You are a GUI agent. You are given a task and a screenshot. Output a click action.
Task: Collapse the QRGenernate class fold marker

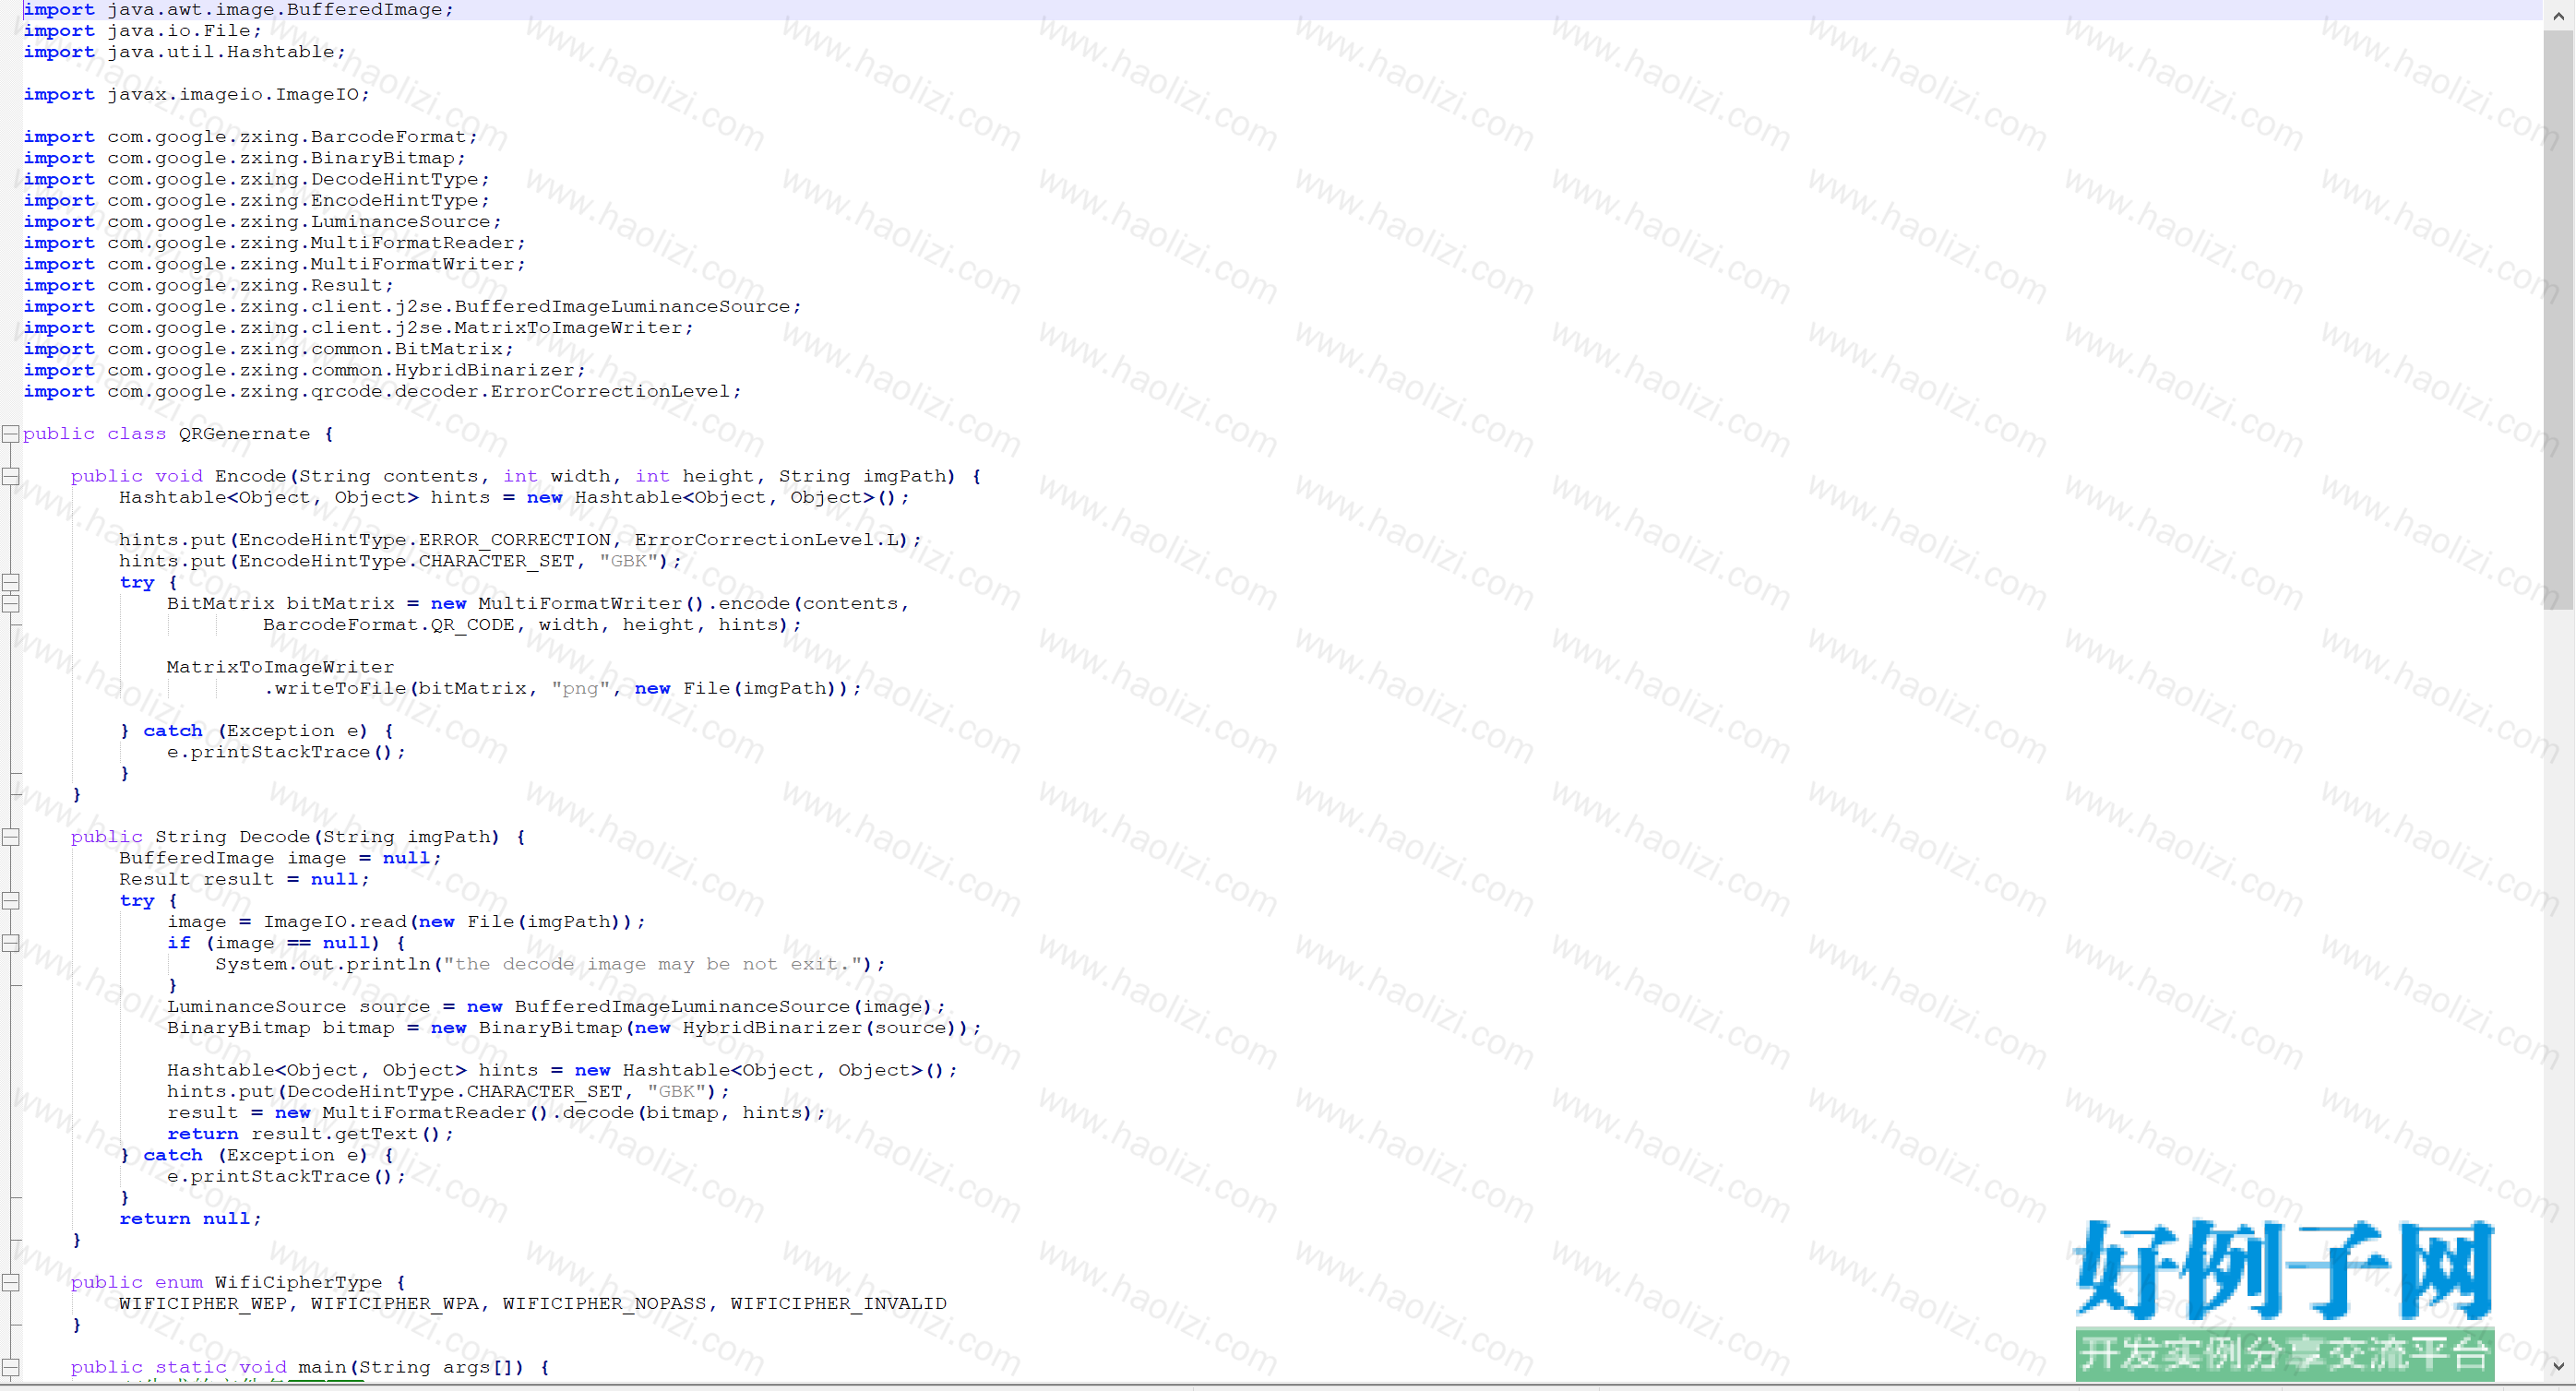[x=10, y=434]
